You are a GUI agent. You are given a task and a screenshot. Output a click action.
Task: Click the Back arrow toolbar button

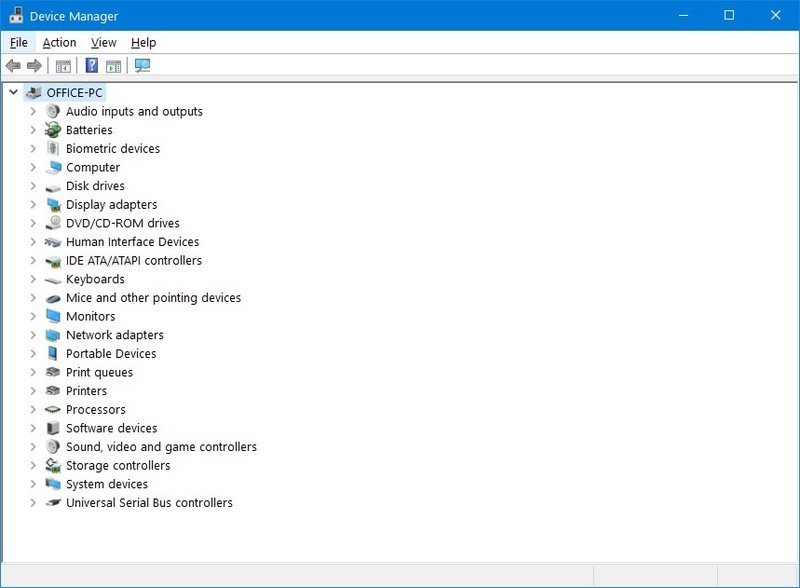[x=13, y=66]
